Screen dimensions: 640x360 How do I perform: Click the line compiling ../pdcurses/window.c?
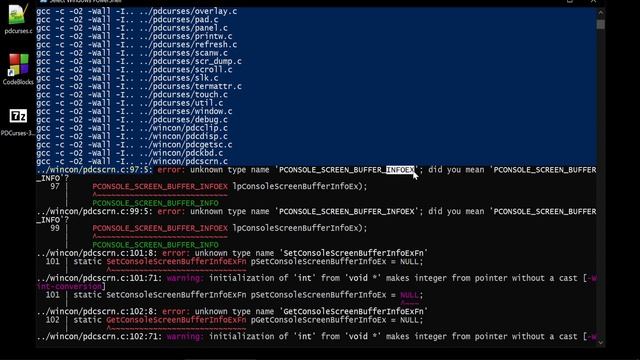134,111
